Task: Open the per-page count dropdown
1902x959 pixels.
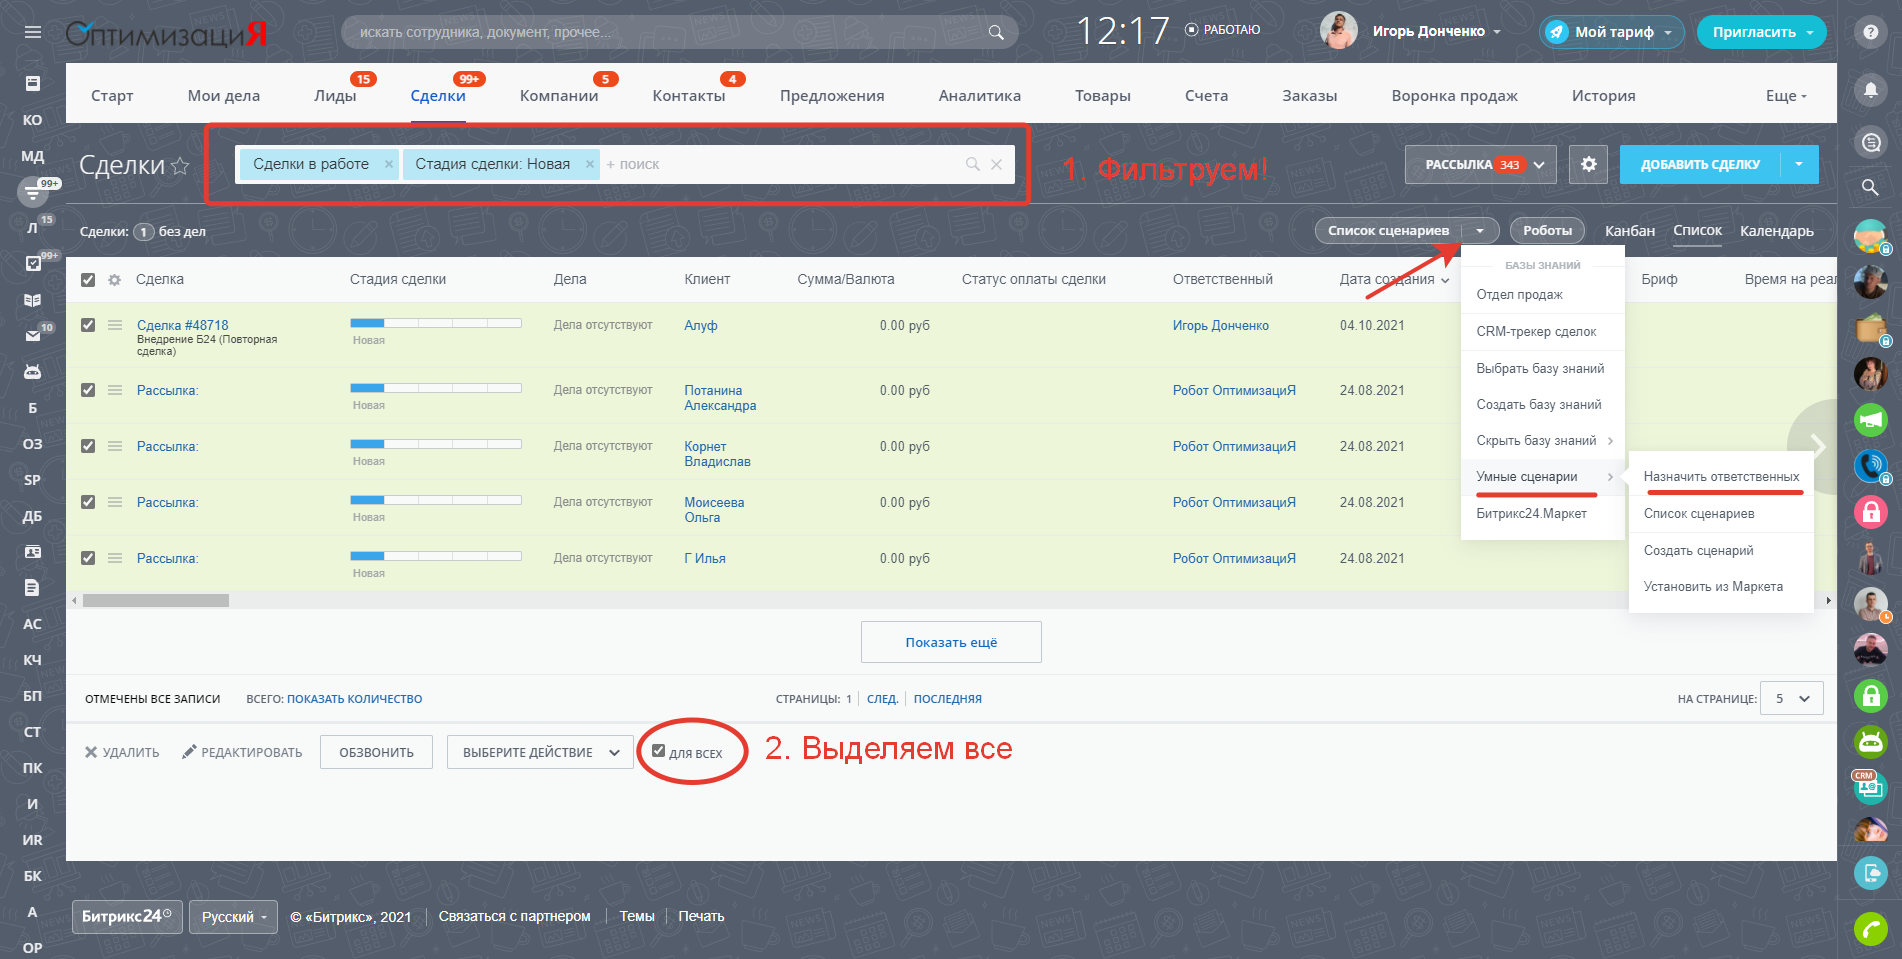Action: (x=1792, y=698)
